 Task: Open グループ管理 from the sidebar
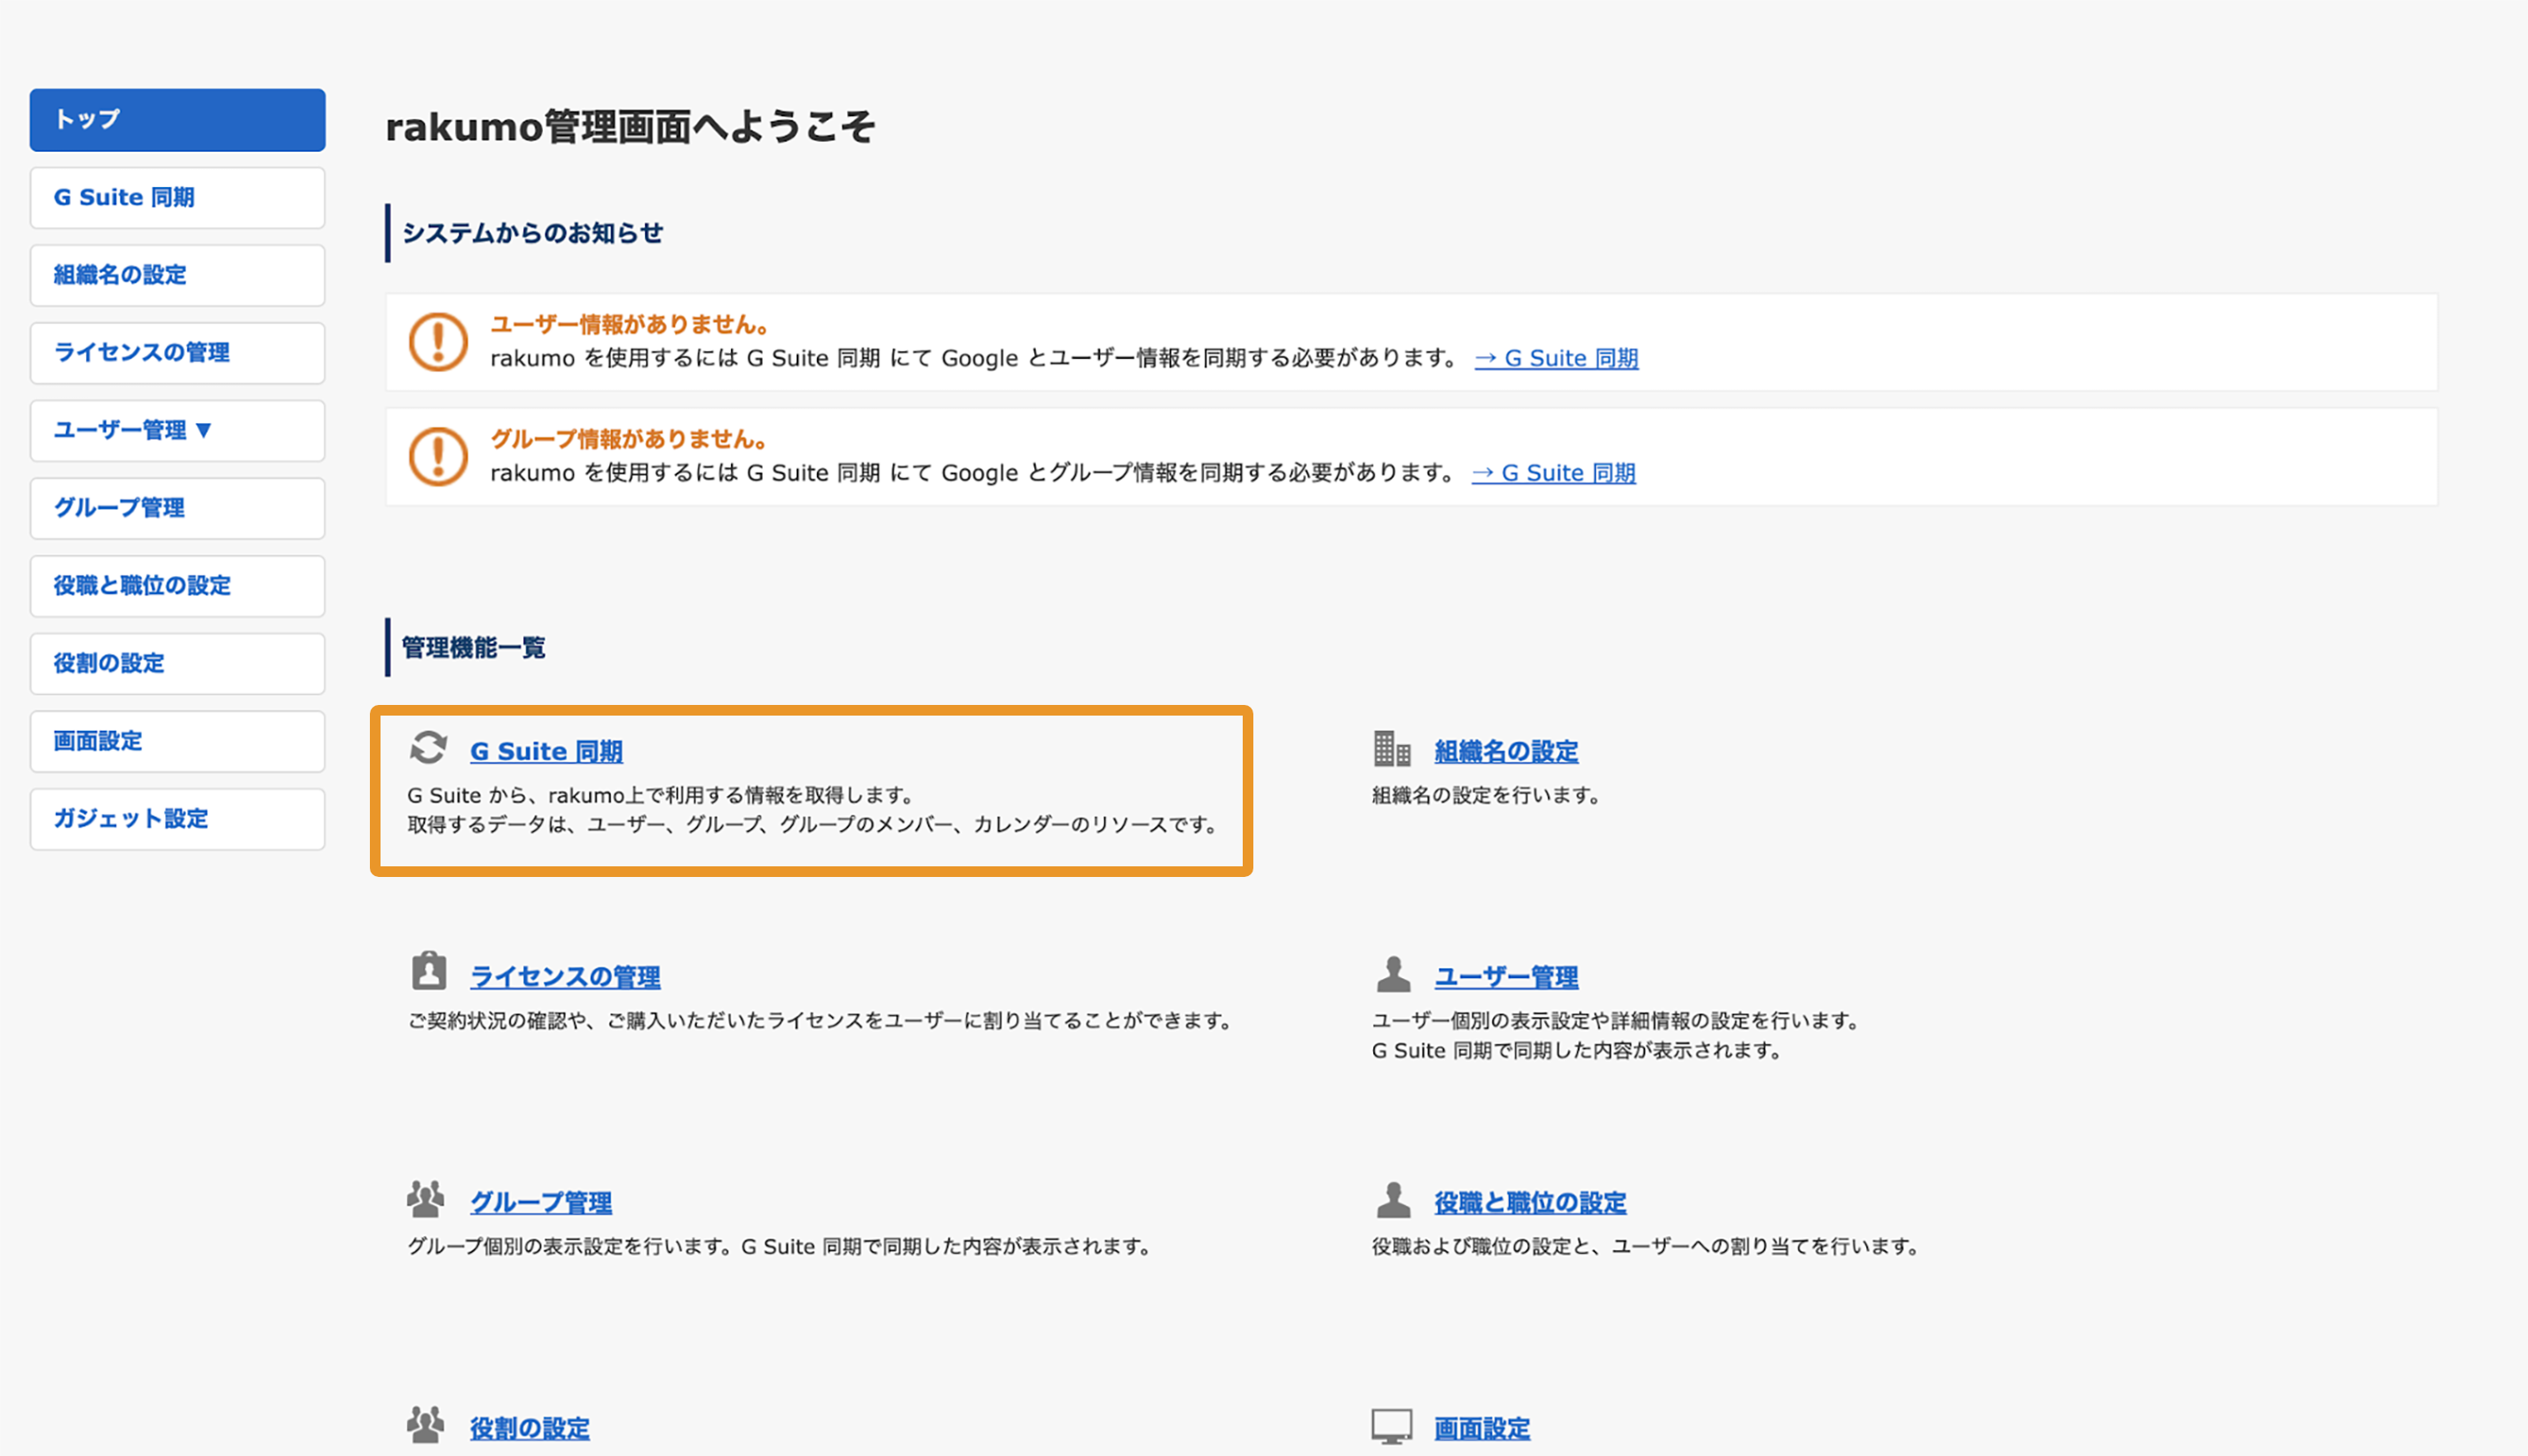pos(177,508)
